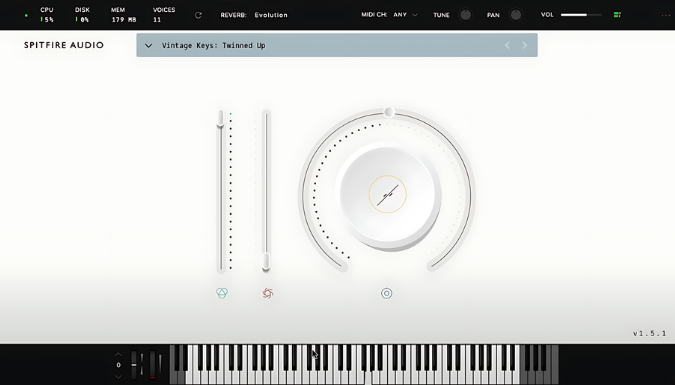
Task: Click the DISK 0% readout
Action: tap(82, 15)
